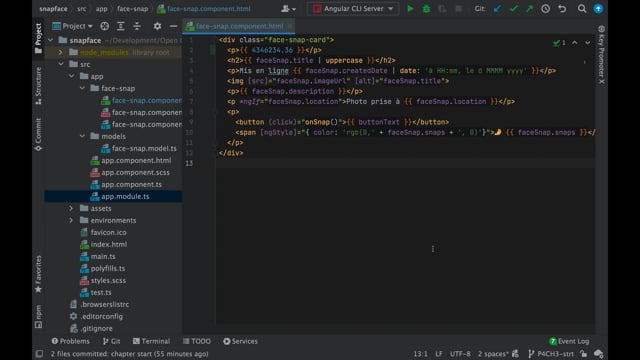This screenshot has height=360, width=640.
Task: Open the Services tool window
Action: pyautogui.click(x=240, y=341)
